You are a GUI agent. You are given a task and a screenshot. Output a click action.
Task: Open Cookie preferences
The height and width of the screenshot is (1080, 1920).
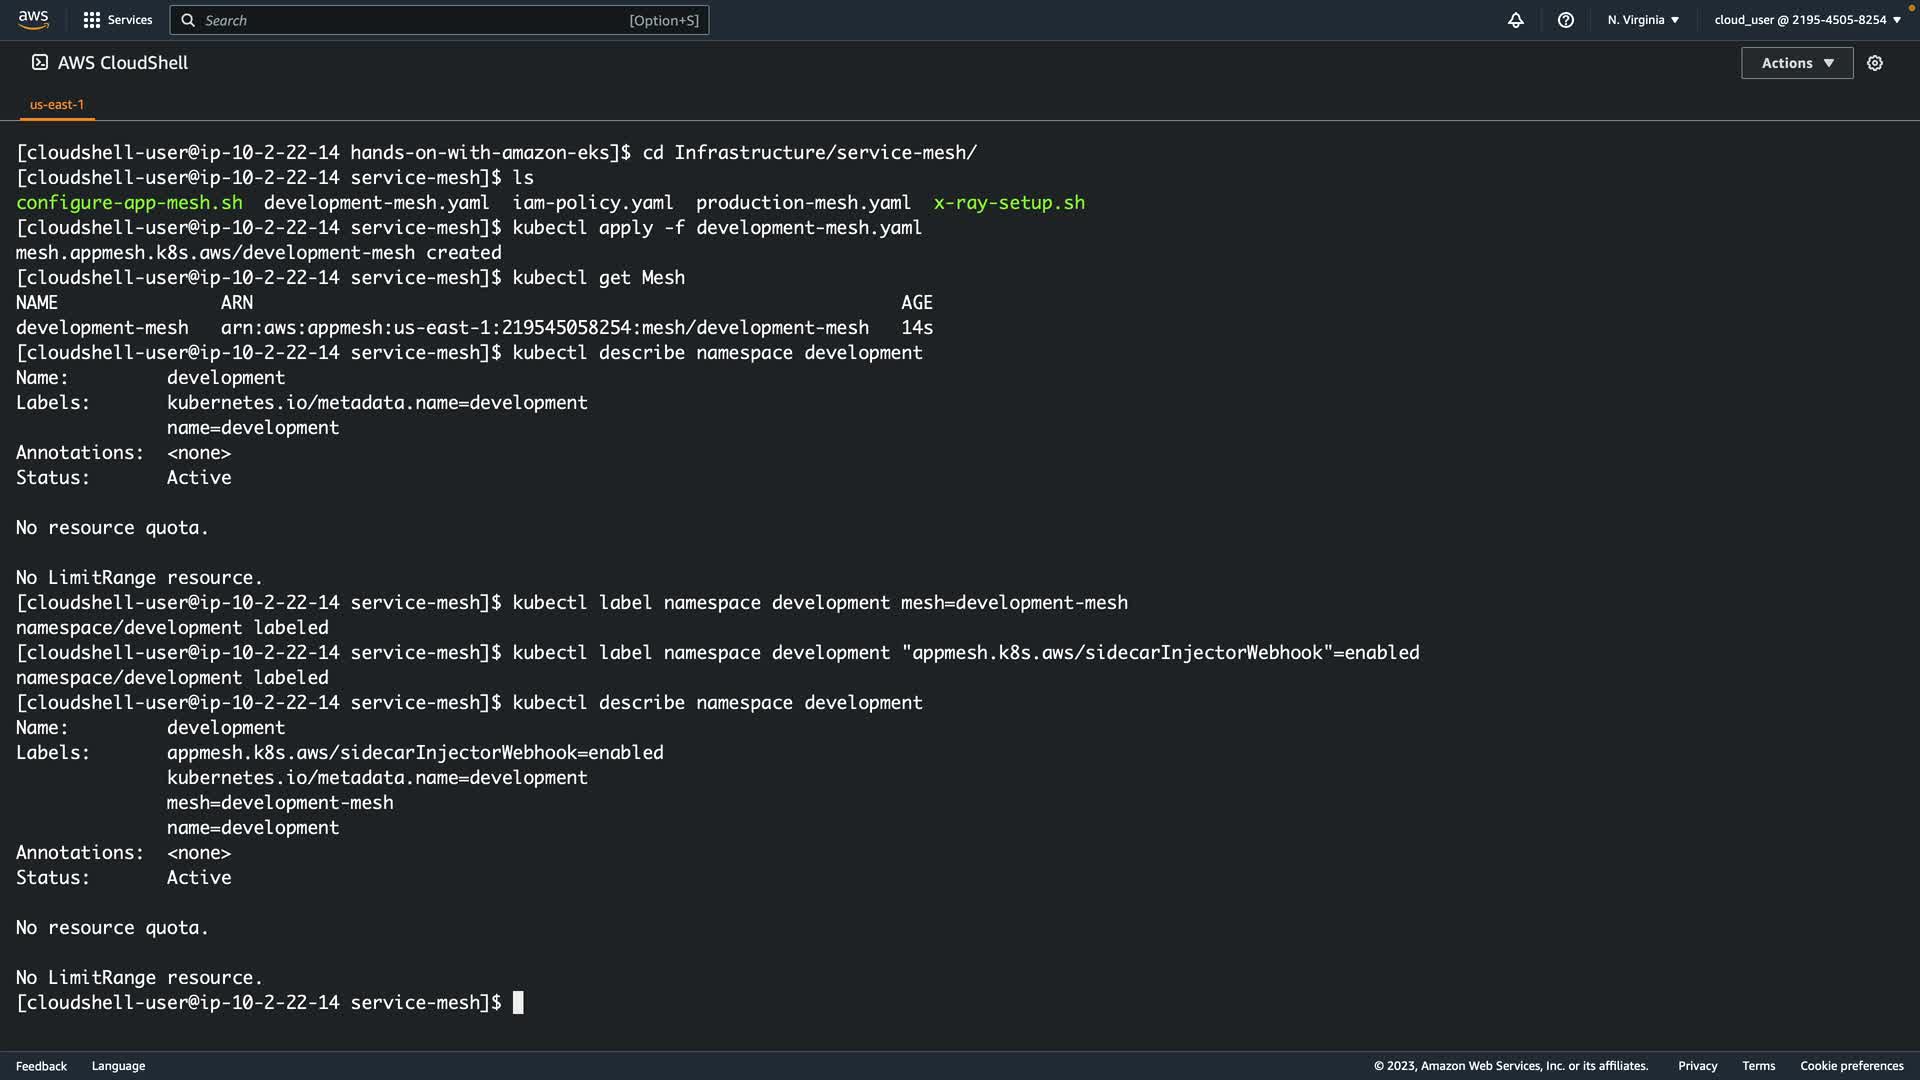(1851, 1066)
